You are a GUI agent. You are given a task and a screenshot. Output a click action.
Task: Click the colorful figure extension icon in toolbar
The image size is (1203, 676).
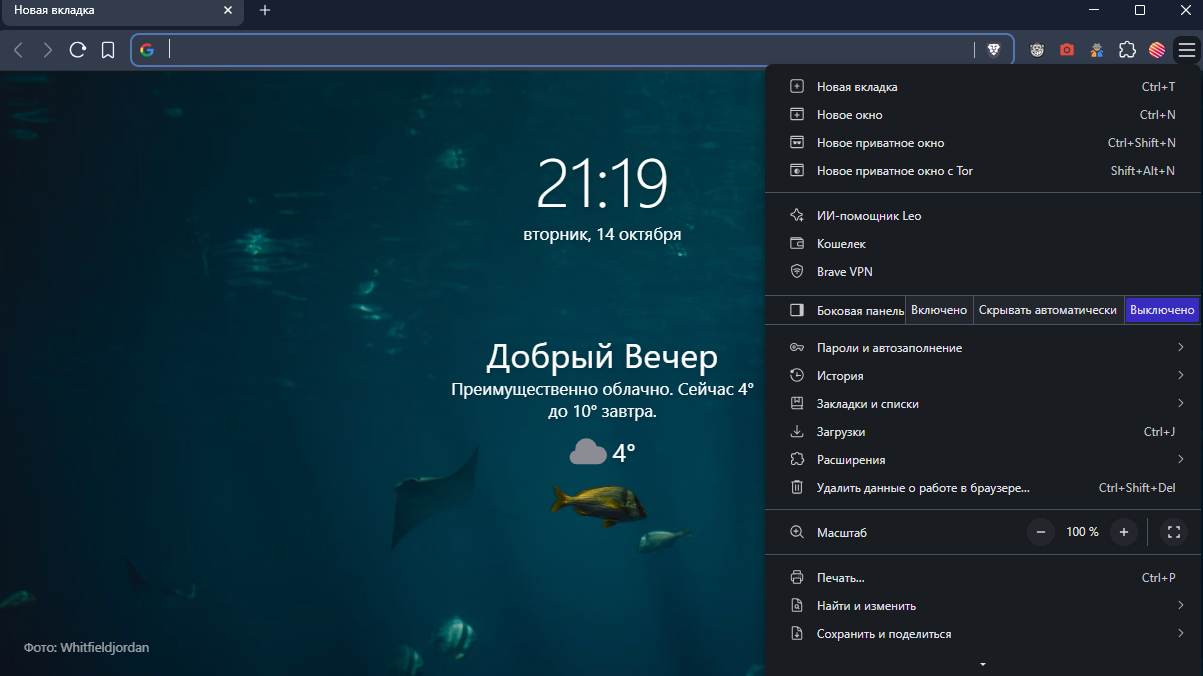[x=1097, y=50]
